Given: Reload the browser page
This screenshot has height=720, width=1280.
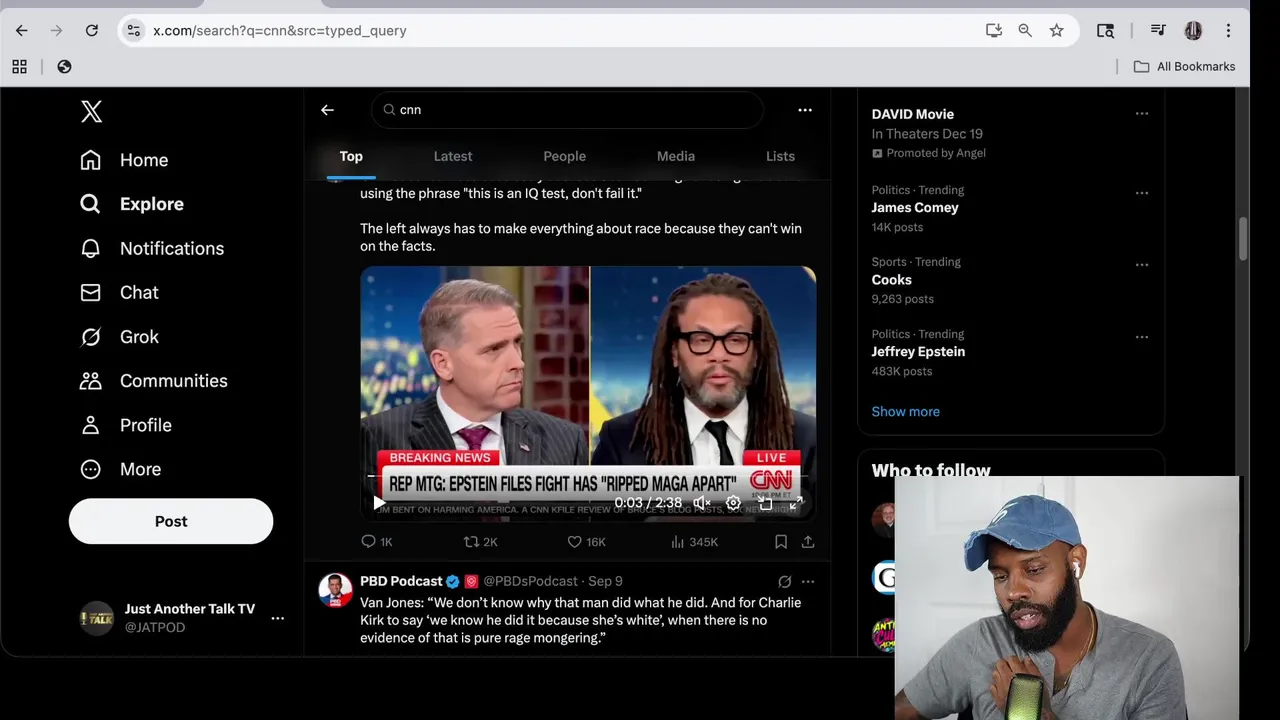Looking at the screenshot, I should tap(92, 31).
